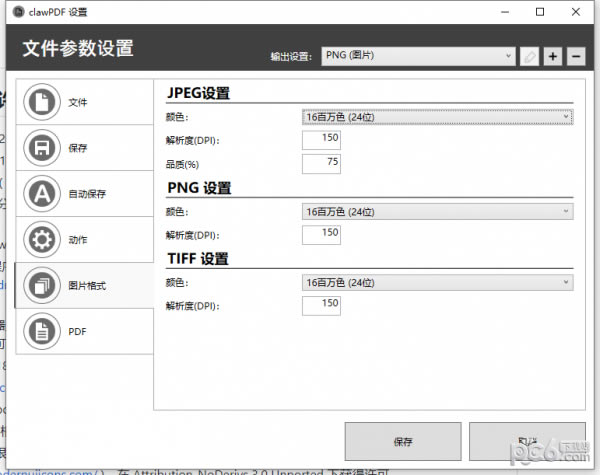This screenshot has height=475, width=600.
Task: Add a new profile with plus button
Action: (x=553, y=56)
